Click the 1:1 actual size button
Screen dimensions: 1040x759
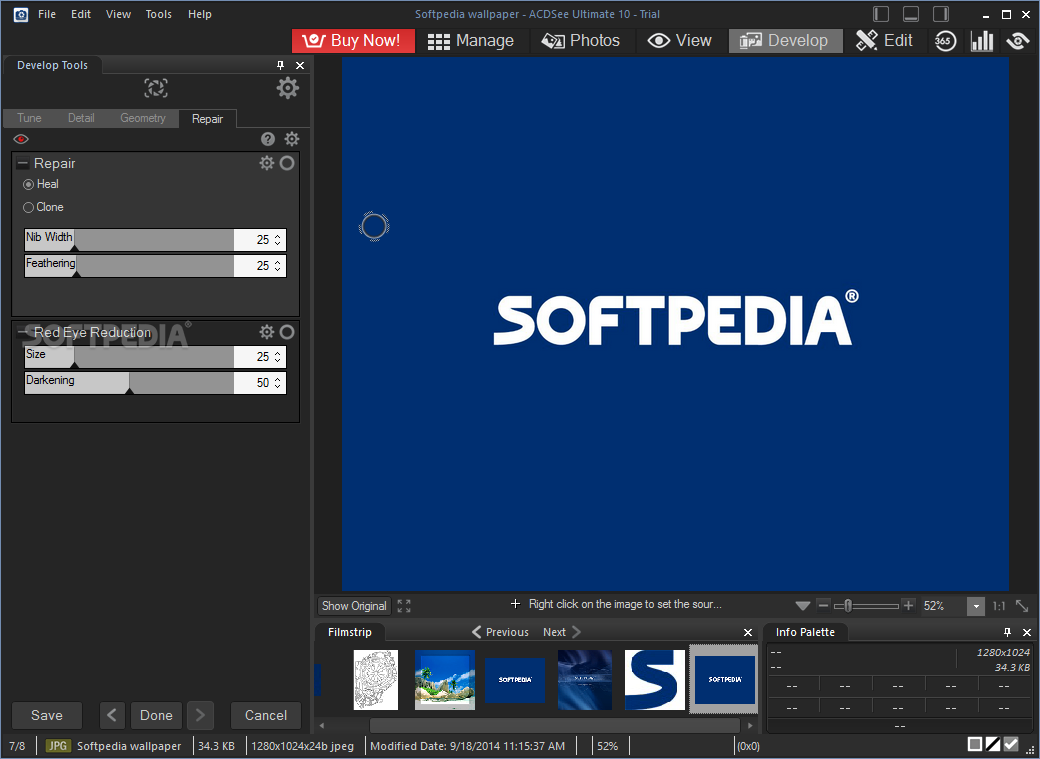[999, 606]
